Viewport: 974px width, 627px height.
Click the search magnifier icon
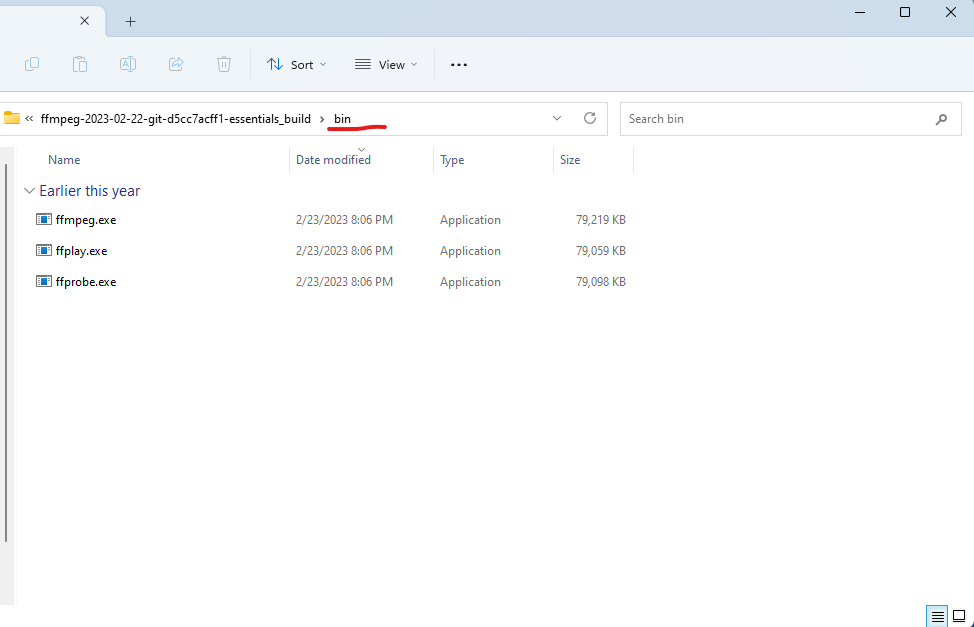[941, 119]
